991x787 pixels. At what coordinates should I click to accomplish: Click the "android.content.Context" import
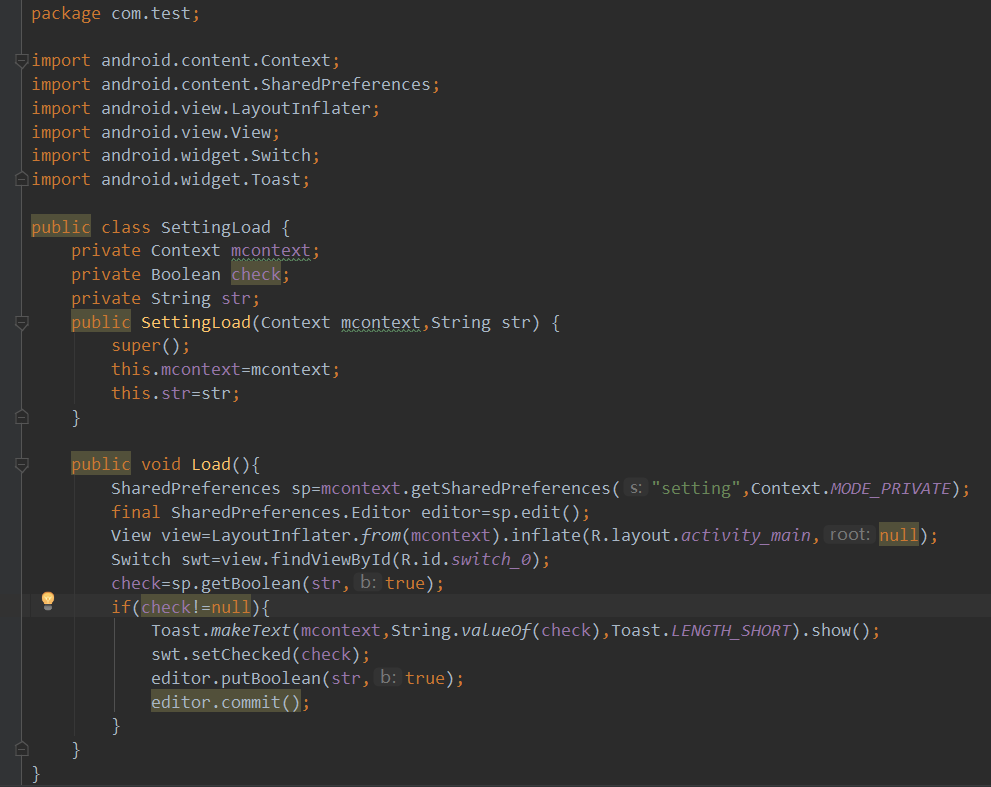216,61
